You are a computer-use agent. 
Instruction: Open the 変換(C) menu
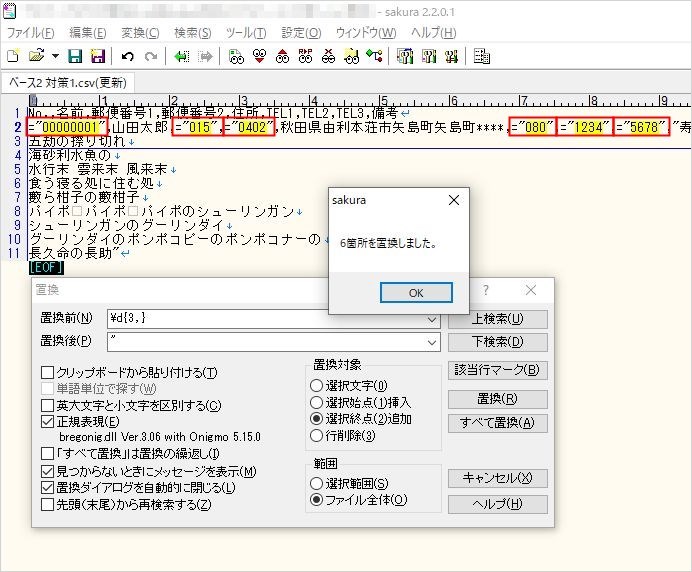pyautogui.click(x=140, y=33)
